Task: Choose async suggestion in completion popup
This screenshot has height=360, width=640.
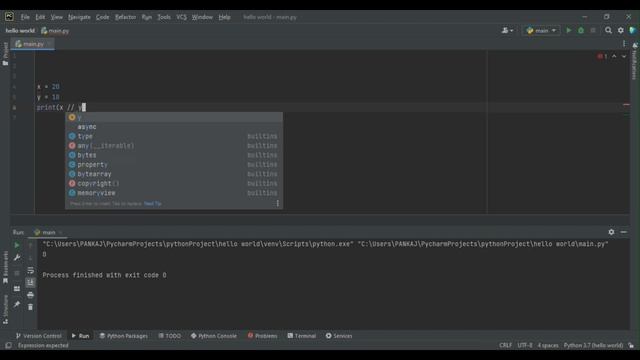Action: (x=174, y=127)
